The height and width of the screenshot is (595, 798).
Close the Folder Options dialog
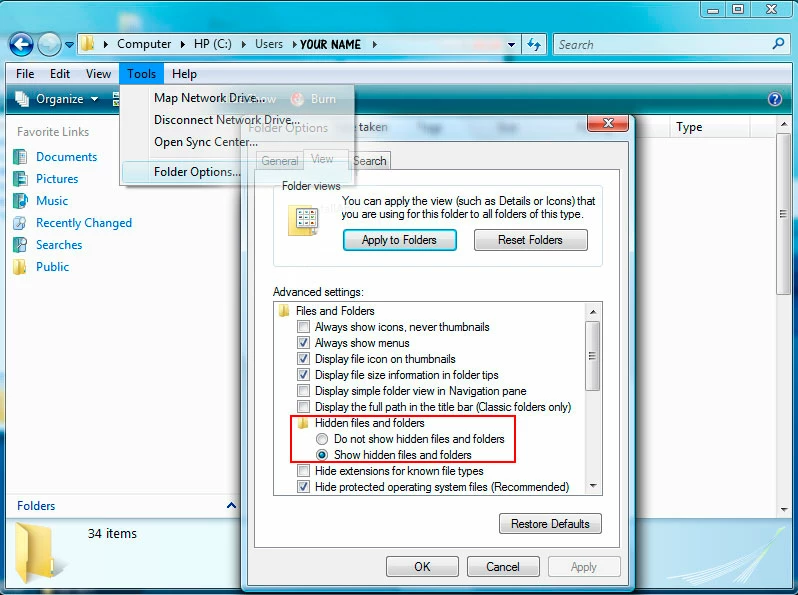click(608, 123)
